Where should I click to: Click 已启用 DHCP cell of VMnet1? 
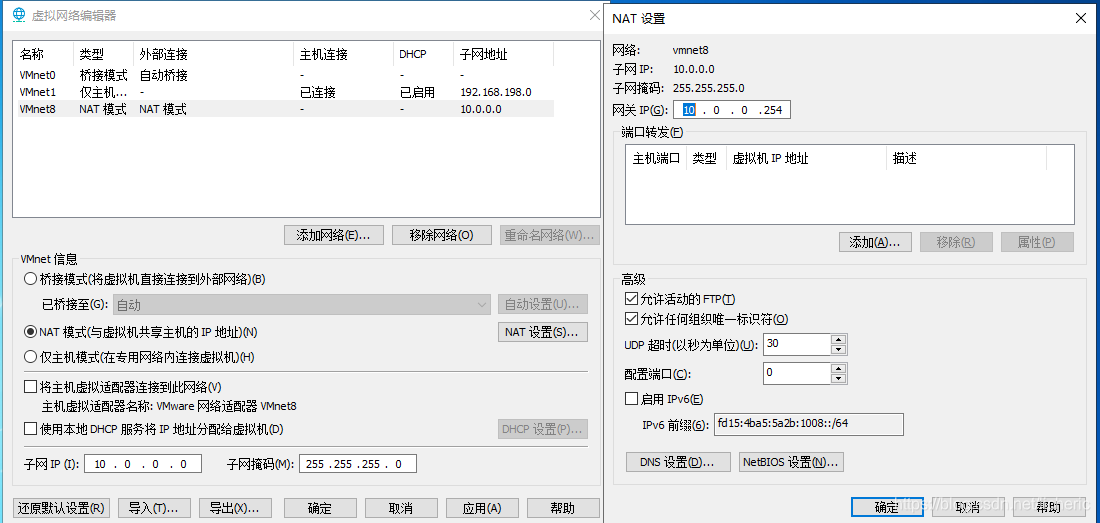[417, 92]
